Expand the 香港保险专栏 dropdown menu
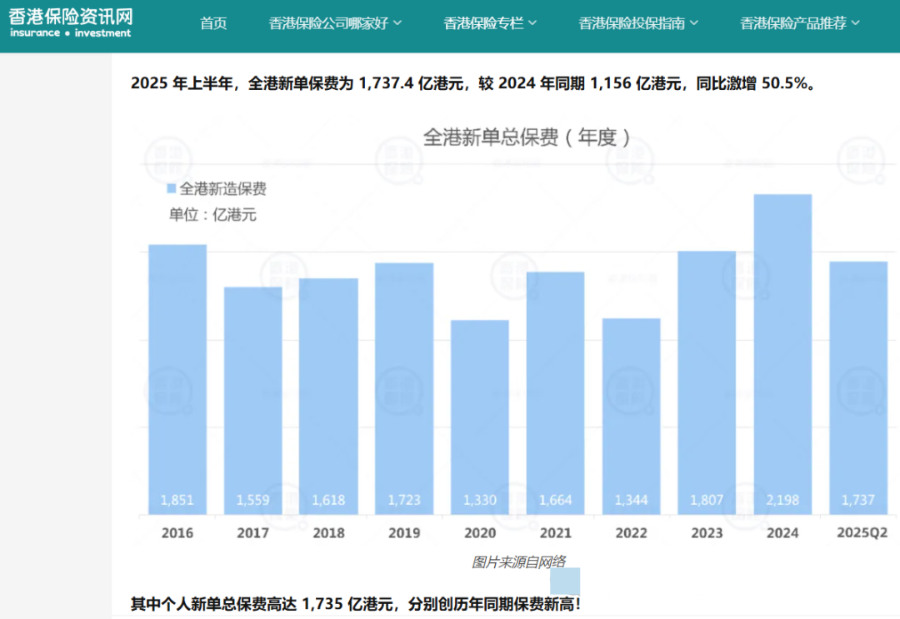This screenshot has width=900, height=619. pos(490,23)
